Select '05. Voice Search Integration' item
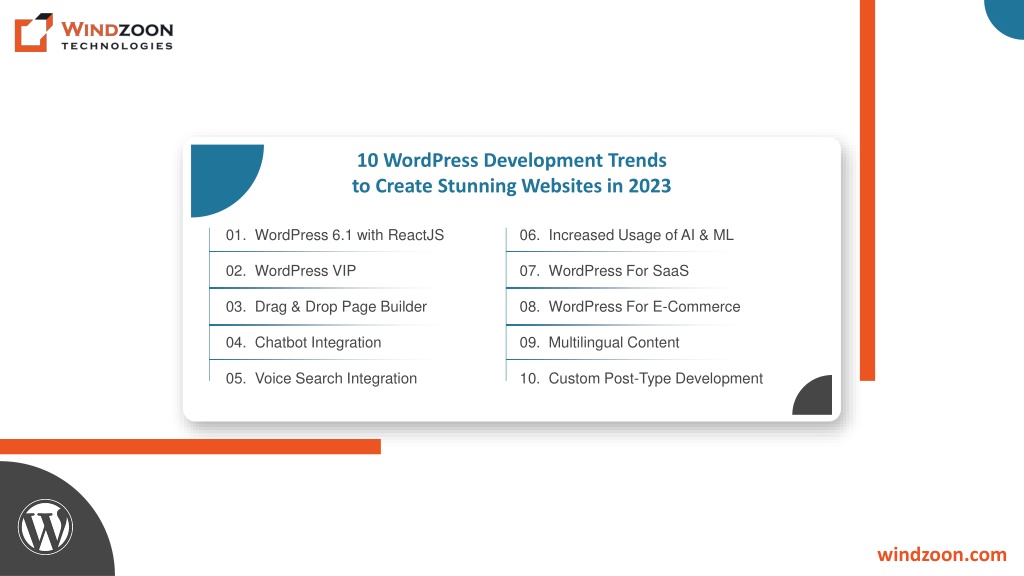 coord(321,379)
